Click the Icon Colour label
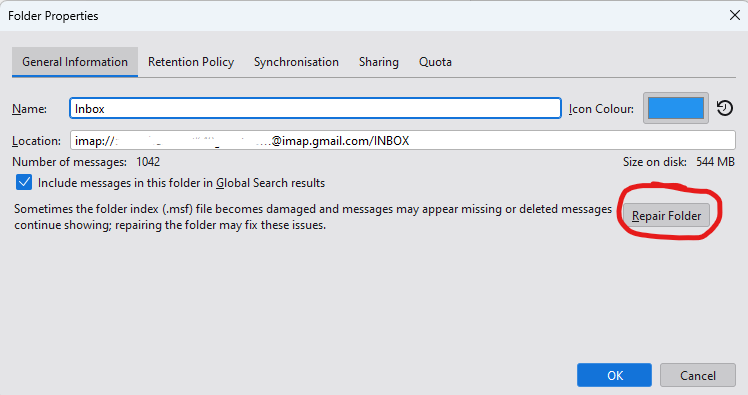 coord(601,109)
